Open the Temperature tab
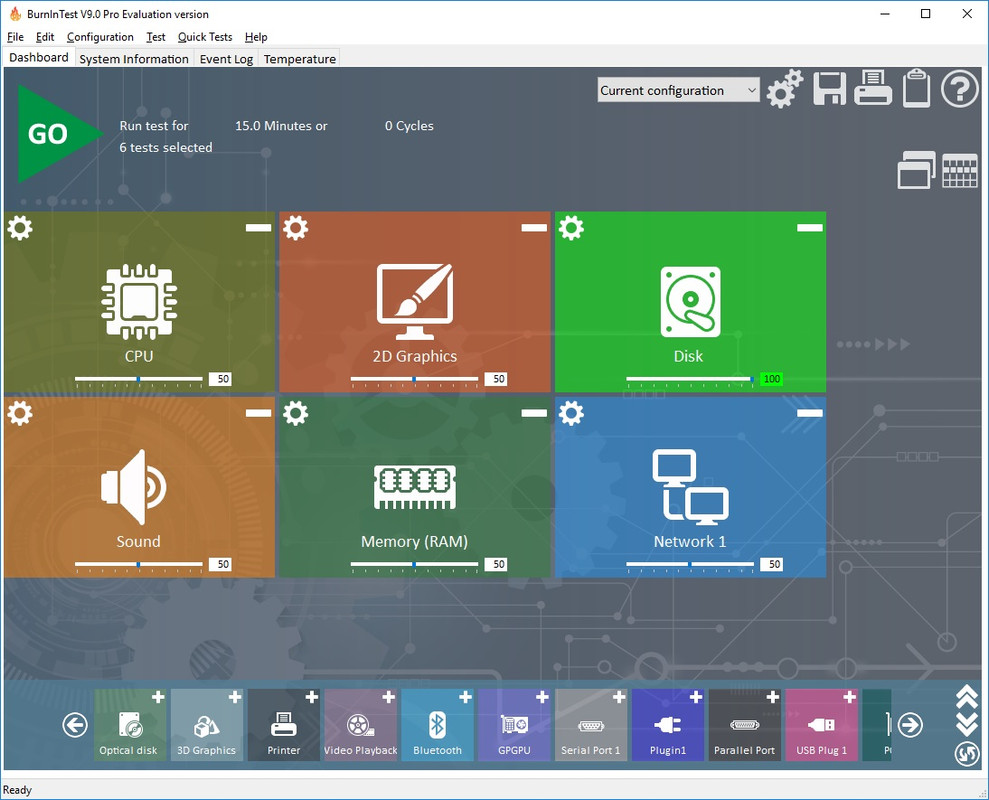Image resolution: width=989 pixels, height=800 pixels. click(x=300, y=59)
